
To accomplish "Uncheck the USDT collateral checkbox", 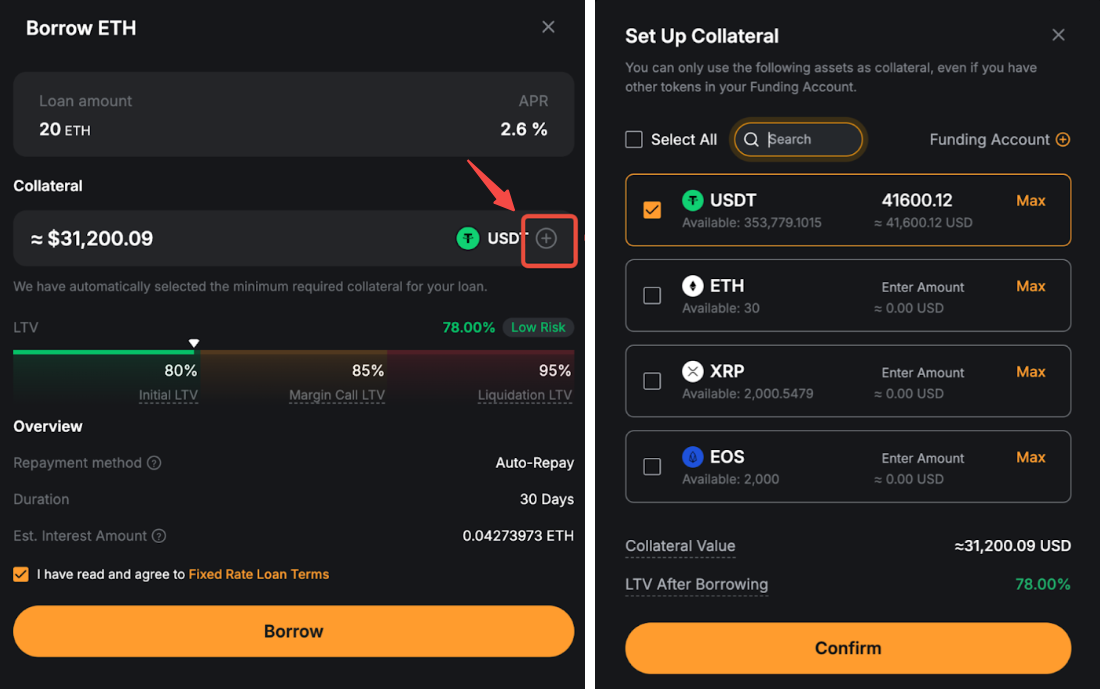I will (x=652, y=210).
